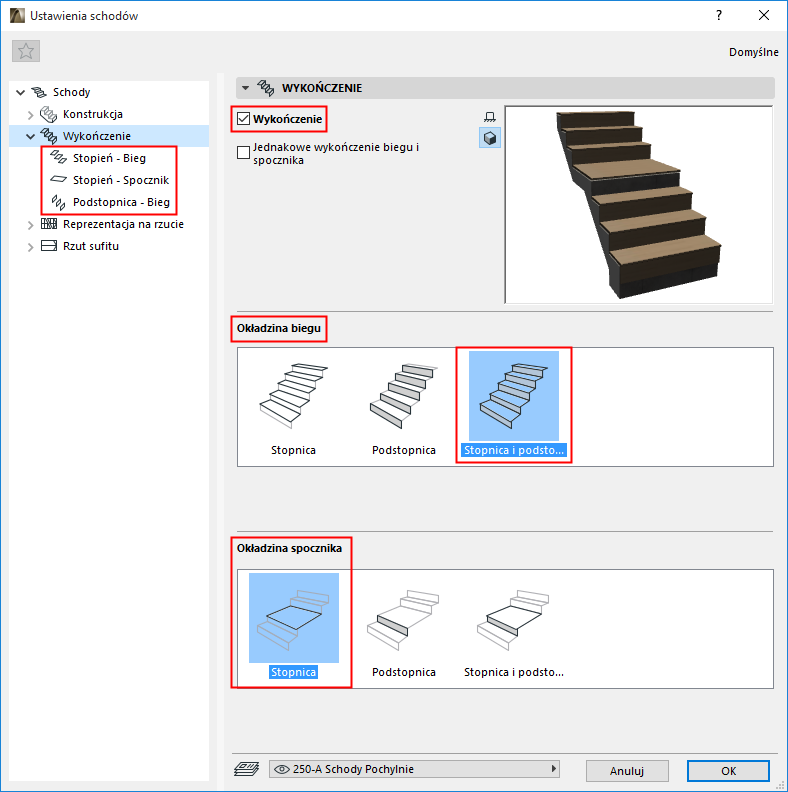This screenshot has width=788, height=792.
Task: Click the Rzut sufitu ceiling icon
Action: [x=49, y=246]
